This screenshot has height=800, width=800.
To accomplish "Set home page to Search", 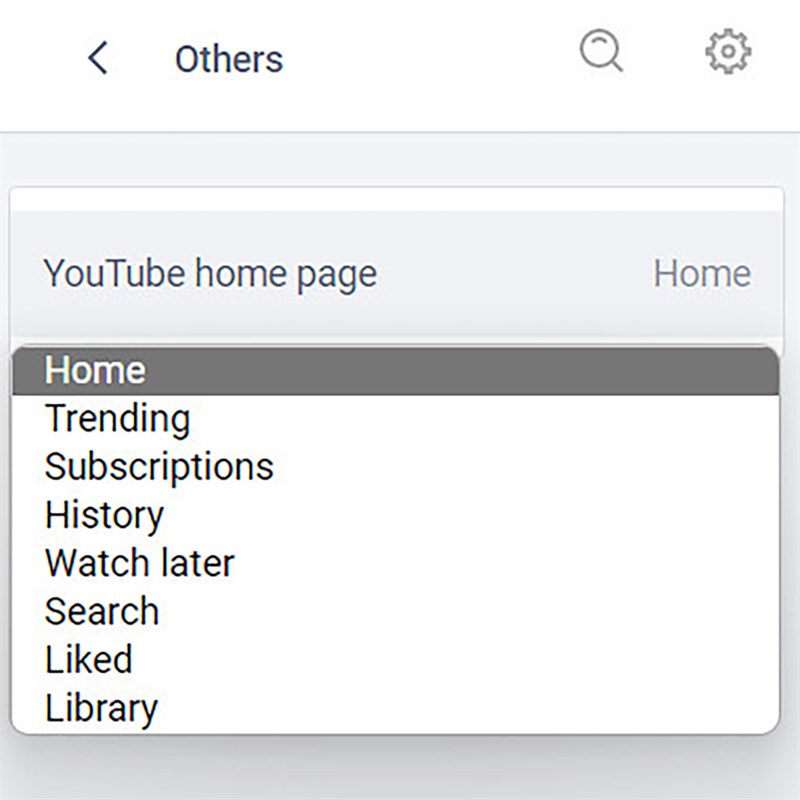I will point(102,611).
